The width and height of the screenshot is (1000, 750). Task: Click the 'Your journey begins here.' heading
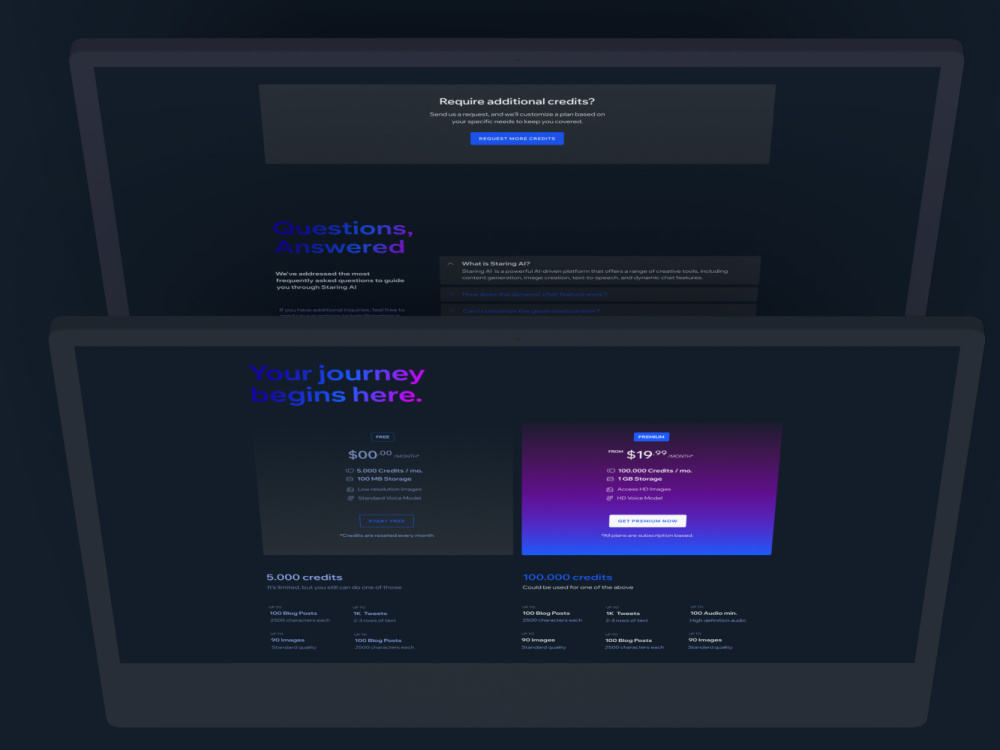point(337,384)
